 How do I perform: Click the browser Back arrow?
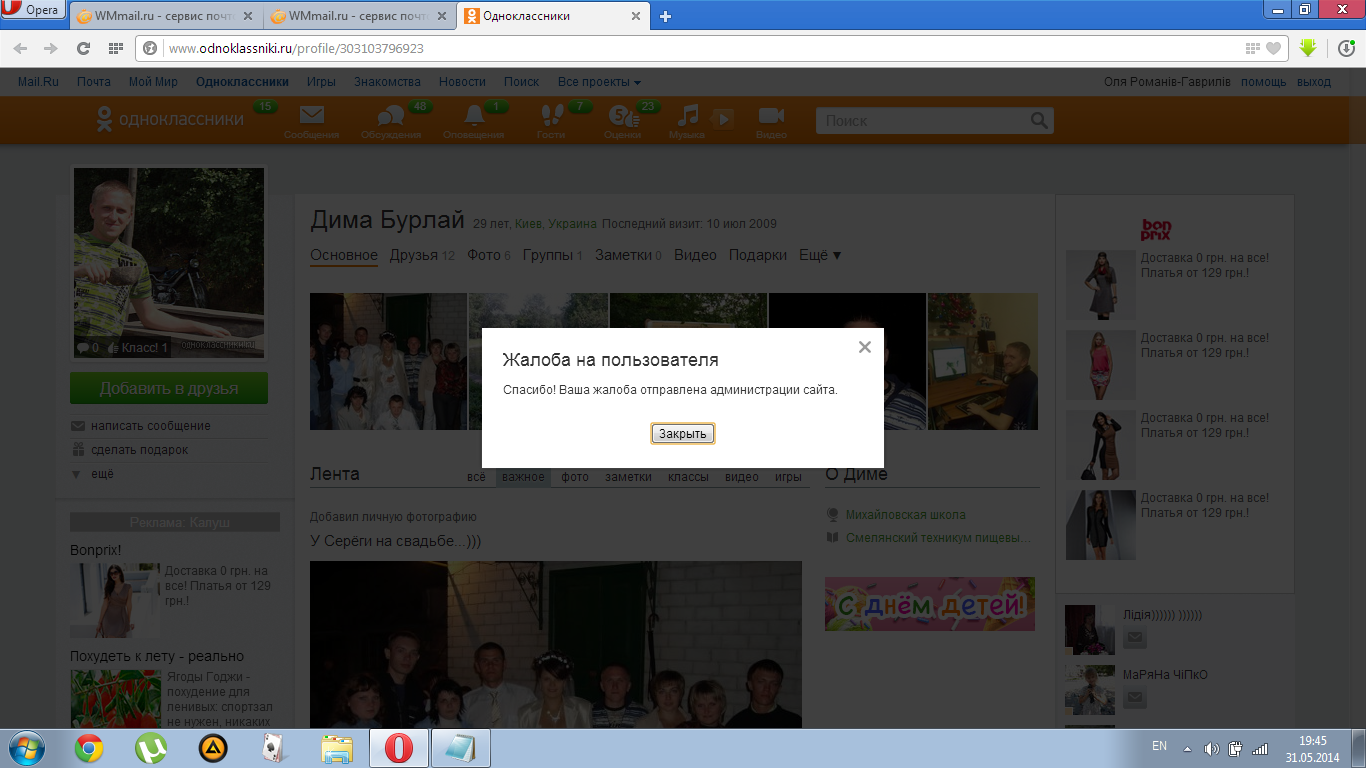(x=20, y=48)
